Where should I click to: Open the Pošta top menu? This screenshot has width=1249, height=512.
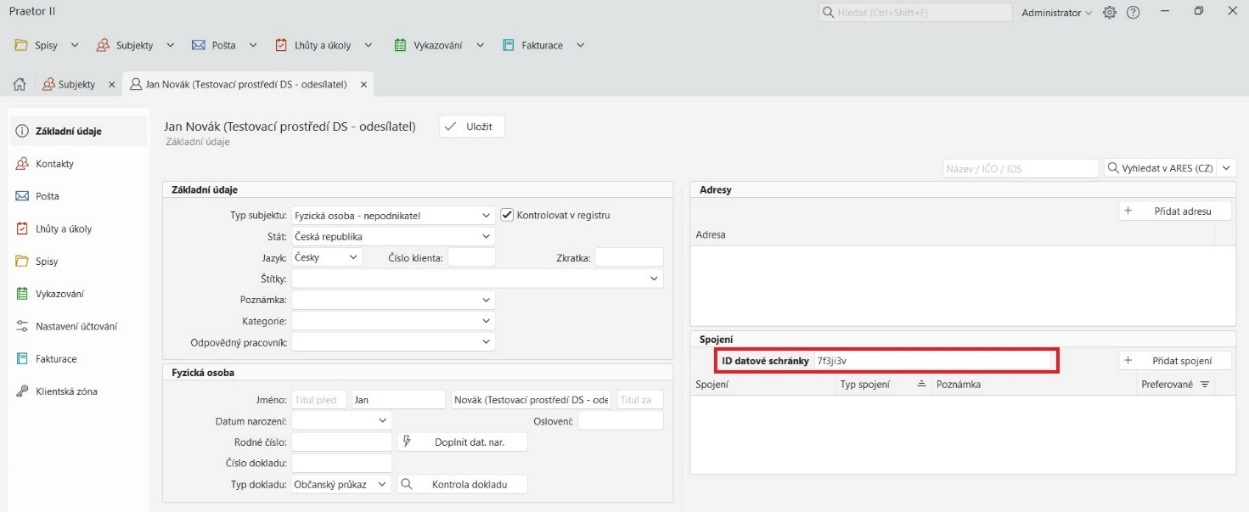[224, 45]
